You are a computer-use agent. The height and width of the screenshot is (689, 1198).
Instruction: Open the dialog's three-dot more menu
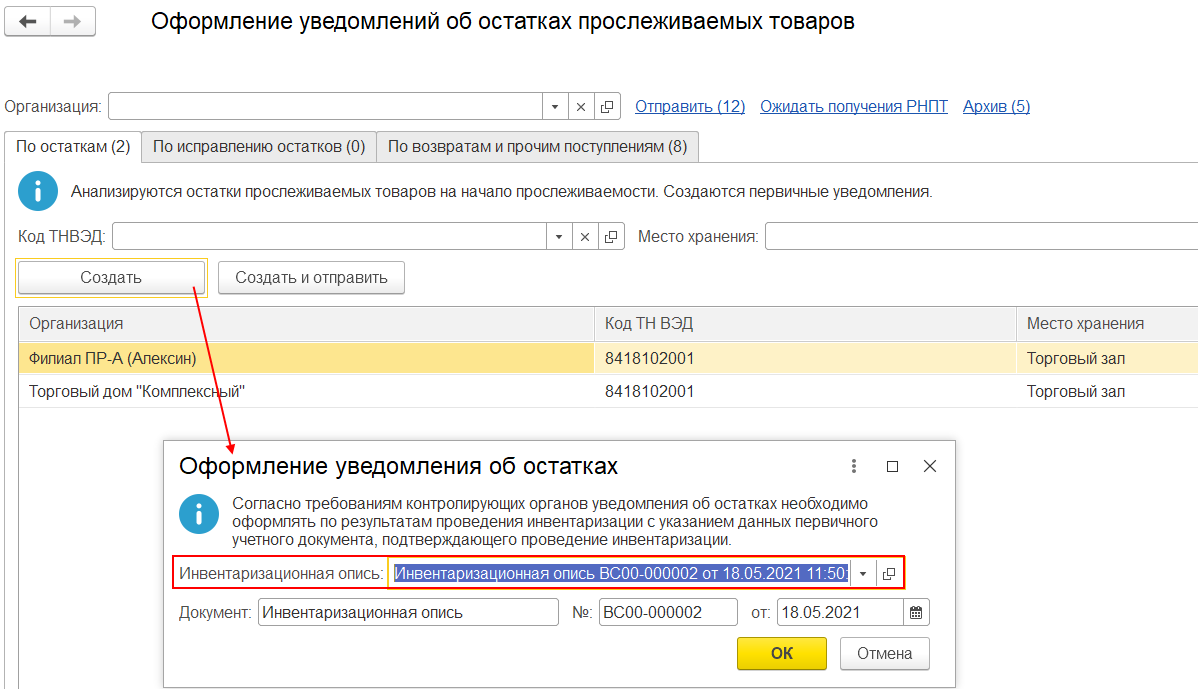(854, 466)
